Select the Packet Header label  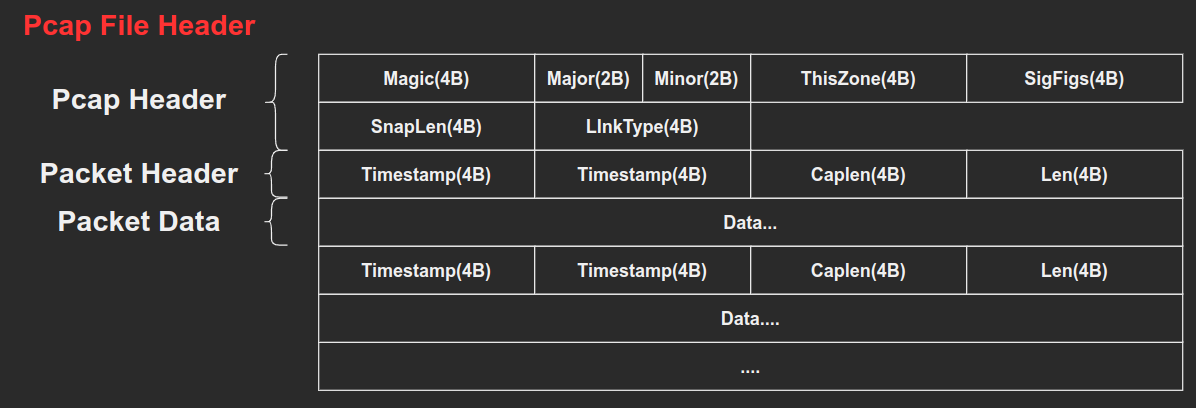(x=139, y=173)
